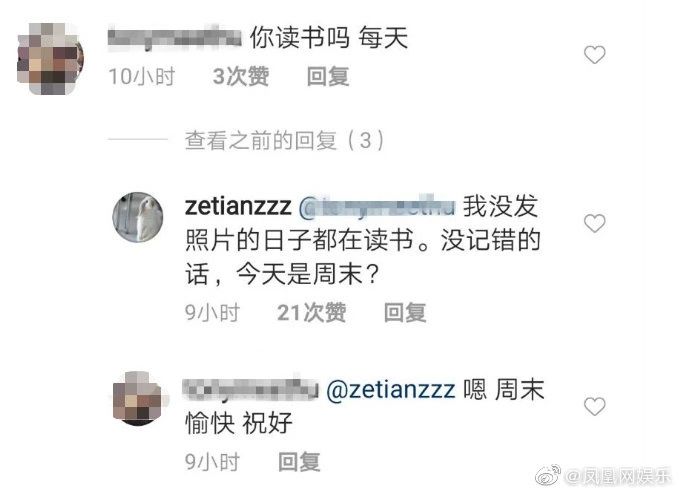View who liked via 3次赞

coord(241,77)
